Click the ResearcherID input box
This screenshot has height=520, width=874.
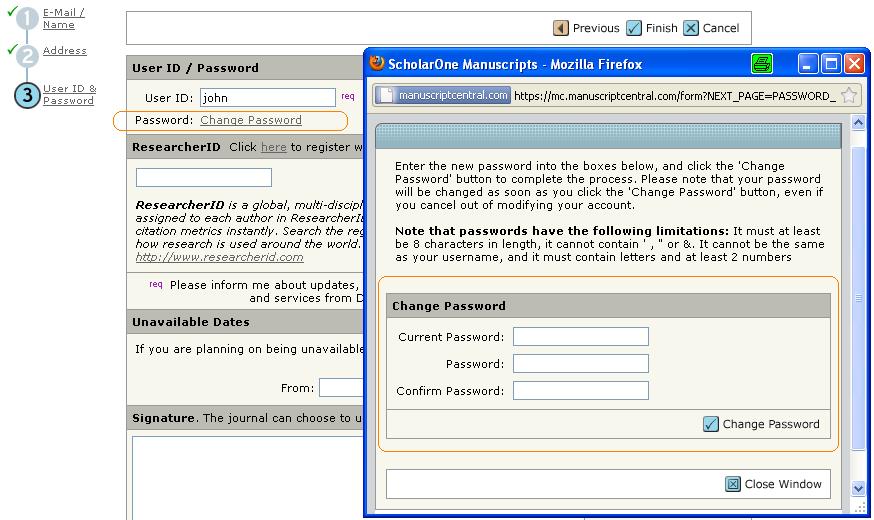point(203,178)
